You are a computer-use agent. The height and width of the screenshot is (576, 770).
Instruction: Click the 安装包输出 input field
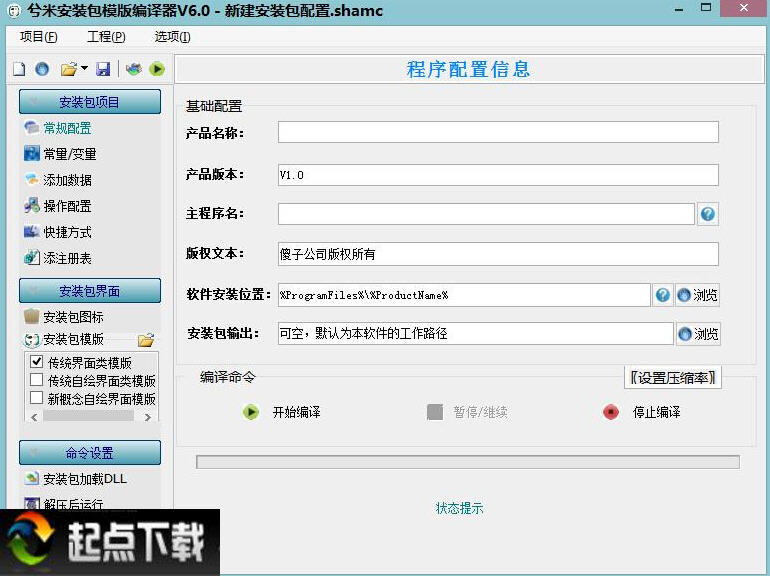475,334
